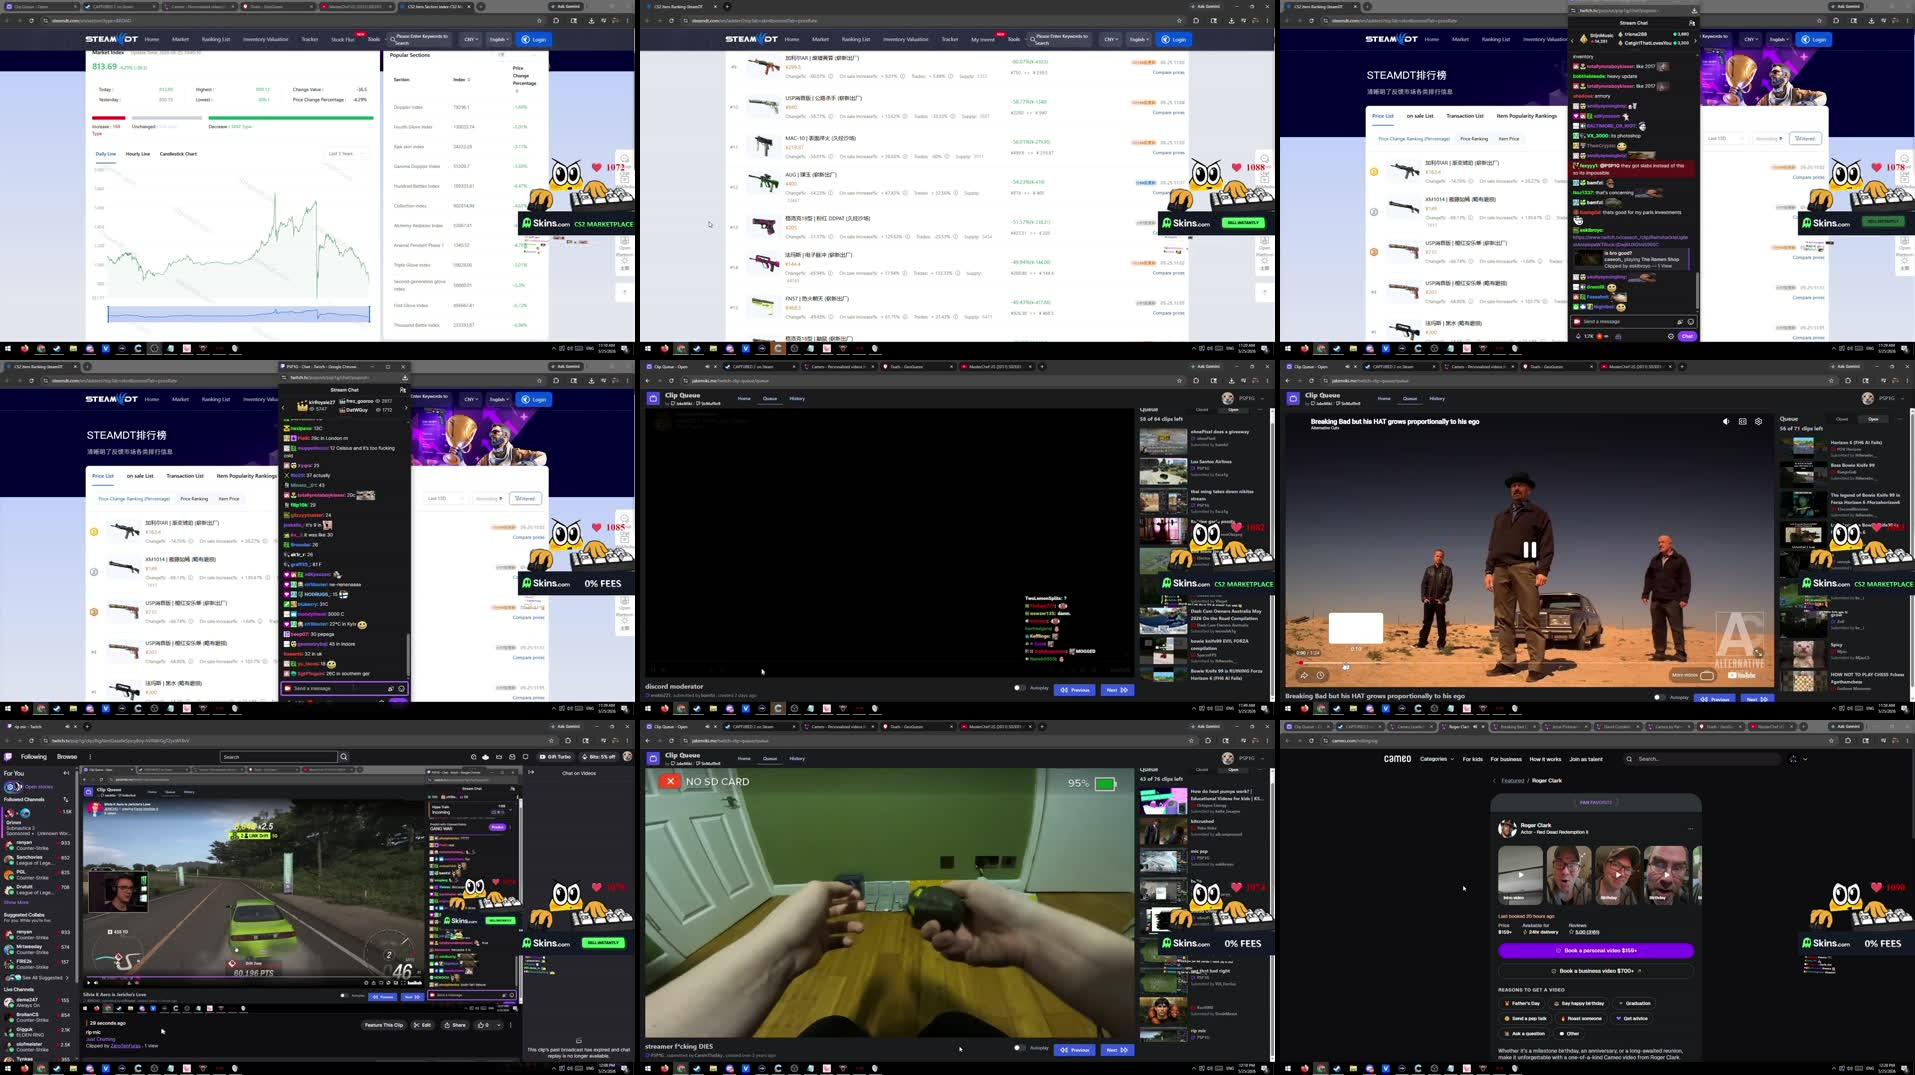This screenshot has height=1075, width=1915.
Task: Toggle Autoplay under the Breaking Bad clip
Action: coord(1660,697)
